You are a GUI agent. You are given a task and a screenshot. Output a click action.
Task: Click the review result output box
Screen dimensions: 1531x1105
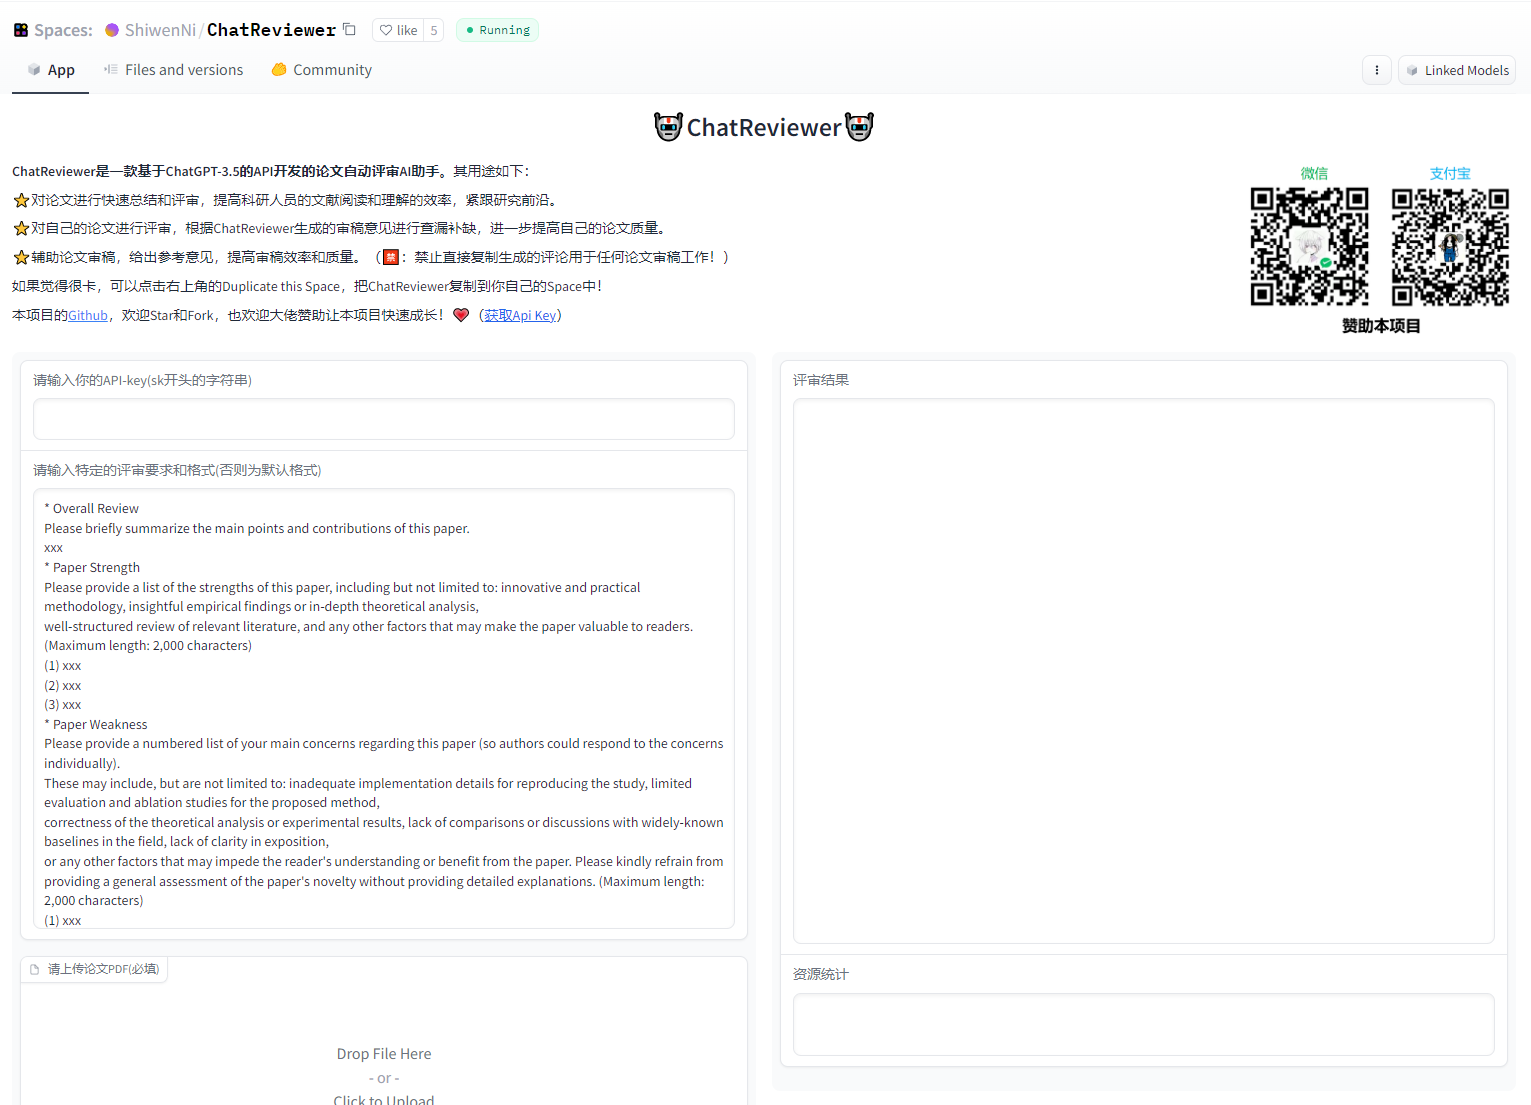click(x=1143, y=670)
